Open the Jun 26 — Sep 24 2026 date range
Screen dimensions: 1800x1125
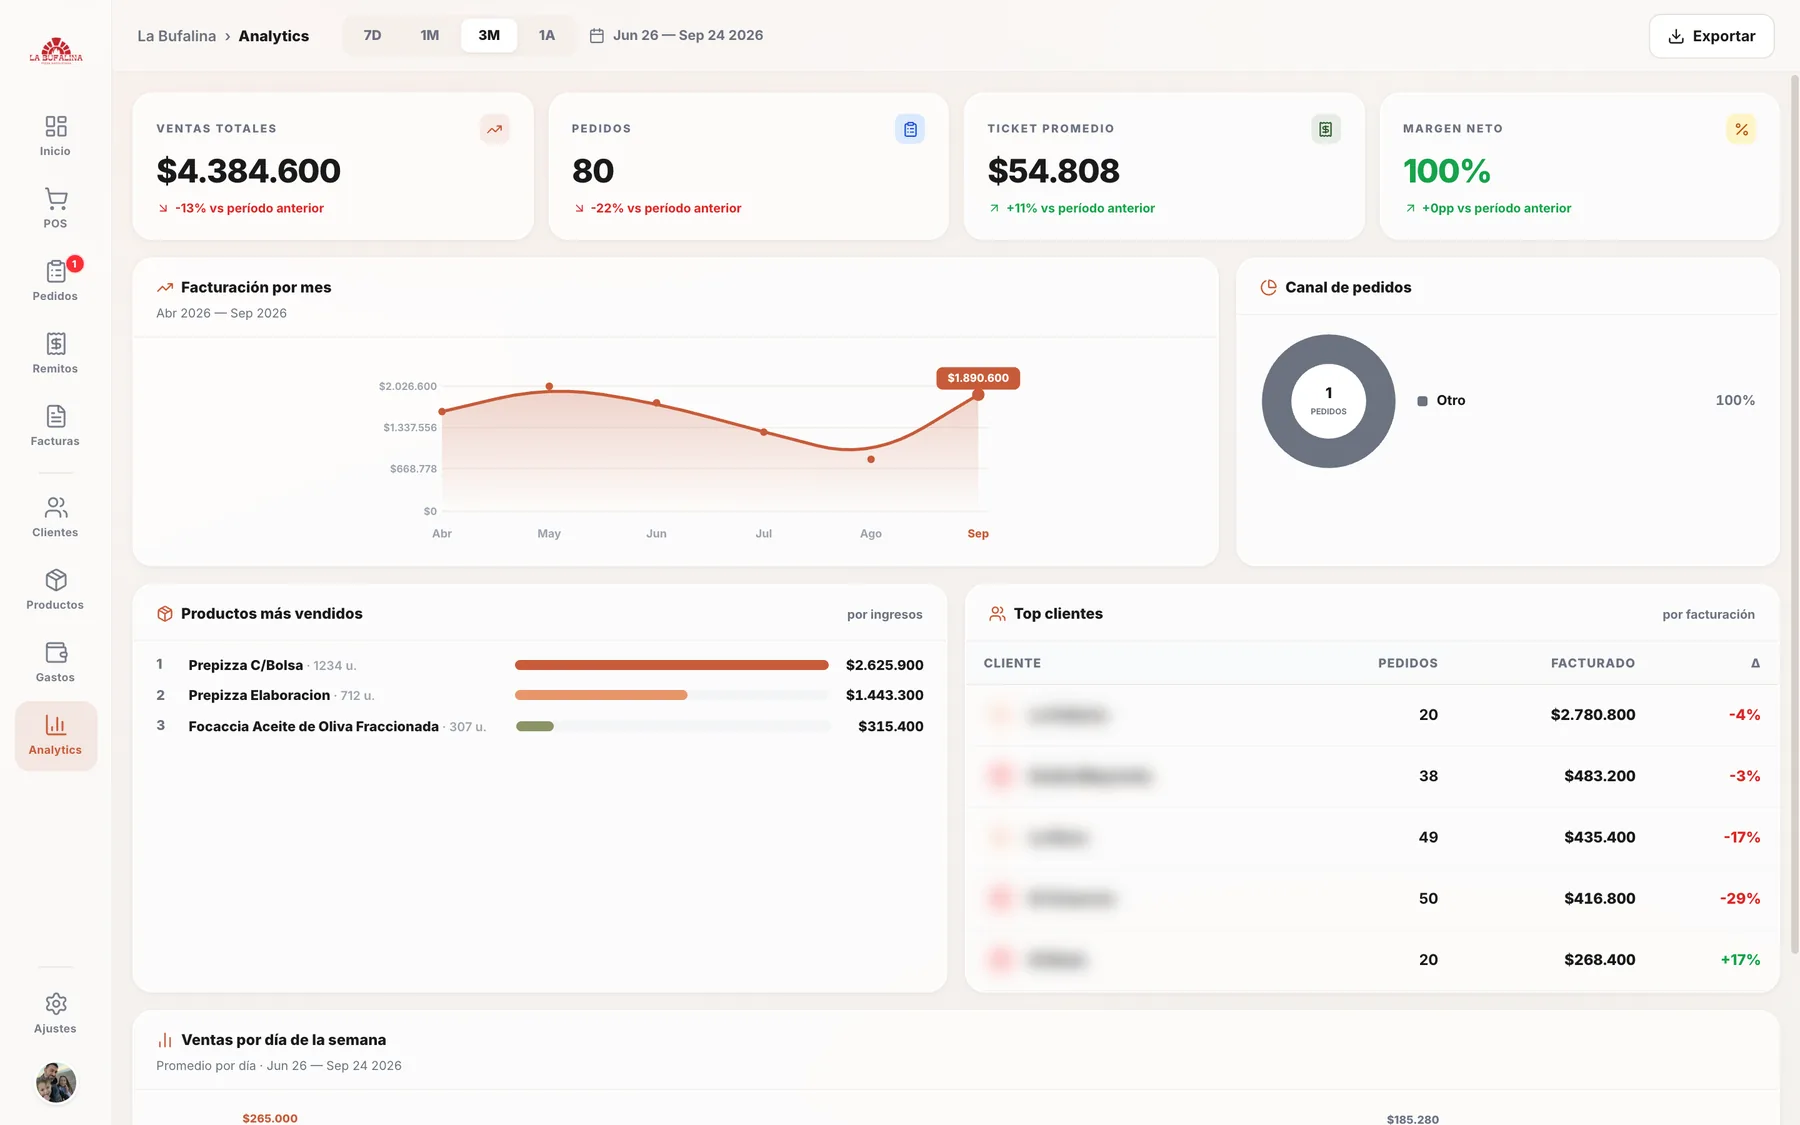coord(688,35)
